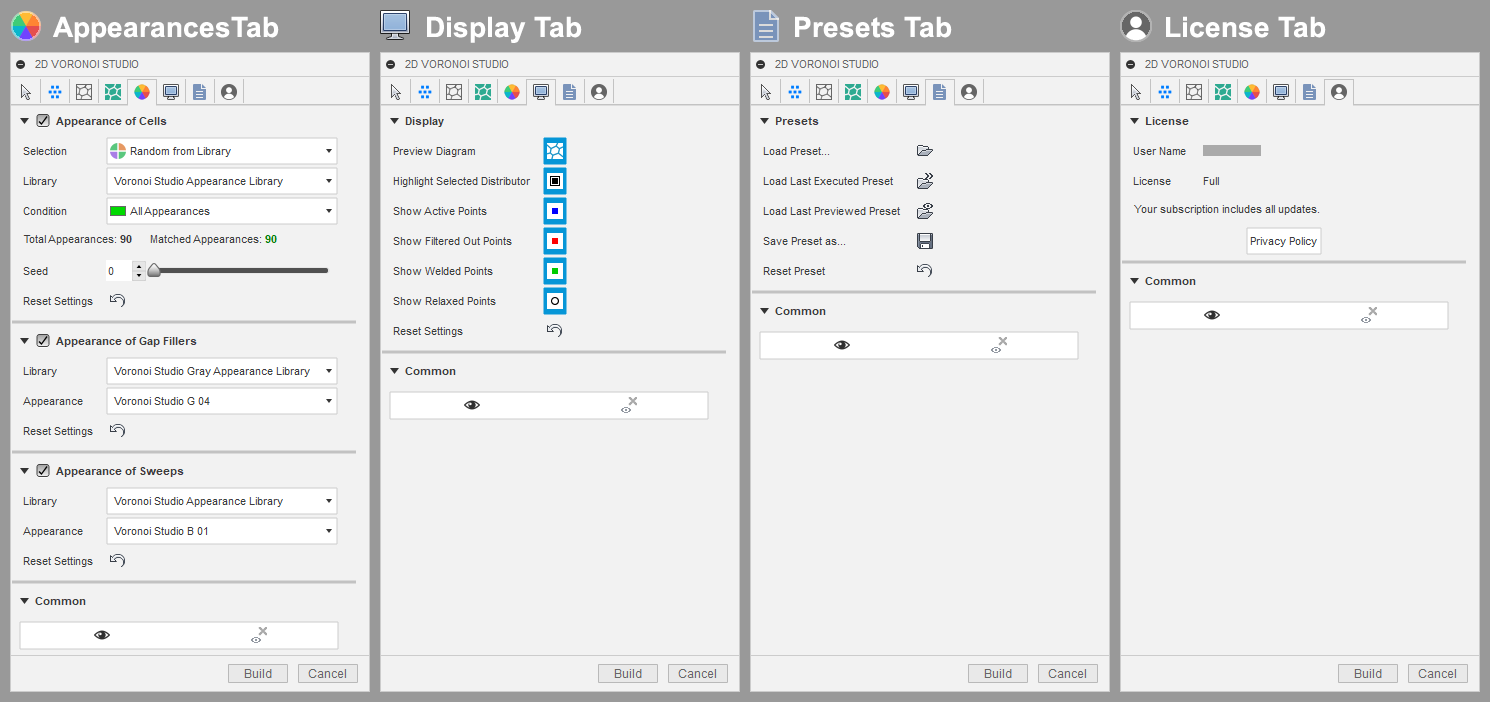Switch to user profile tab in Appearances panel
This screenshot has height=702, width=1490.
pyautogui.click(x=229, y=92)
